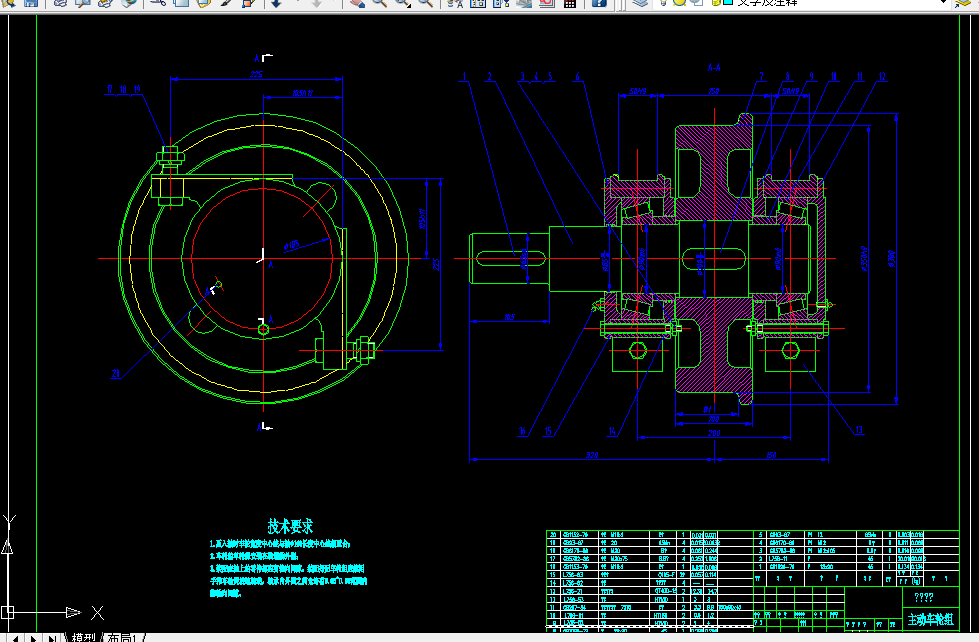Screen dimensions: 979x642
Task: Open the Properties palette icon
Action: [x=455, y=3]
